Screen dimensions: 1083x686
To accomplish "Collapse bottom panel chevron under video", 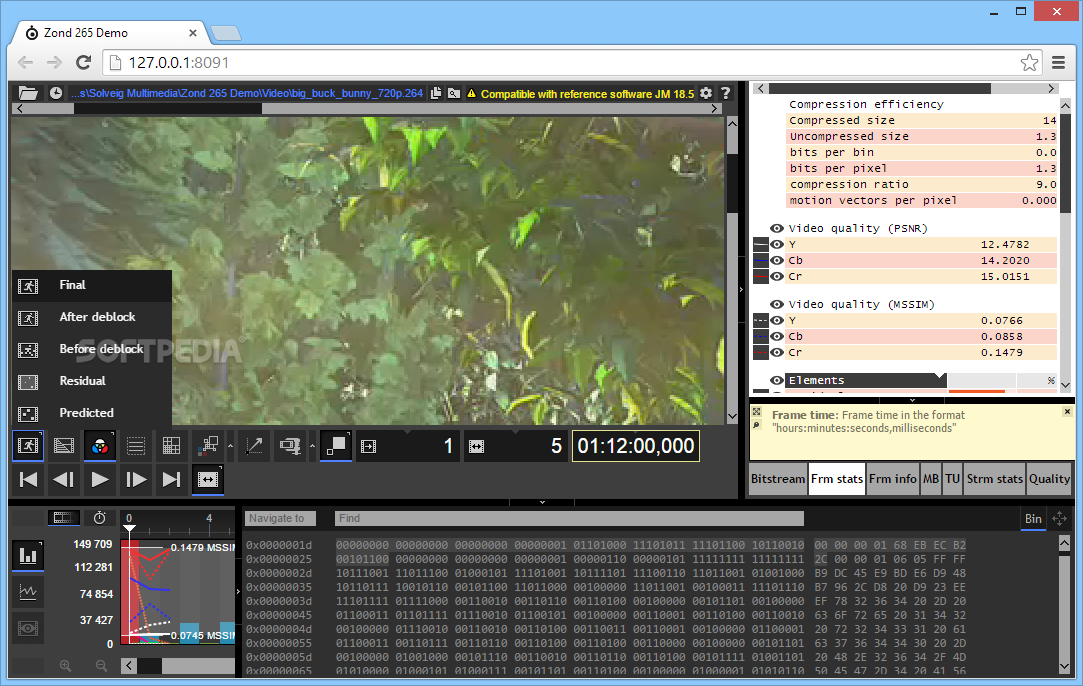I will 542,502.
